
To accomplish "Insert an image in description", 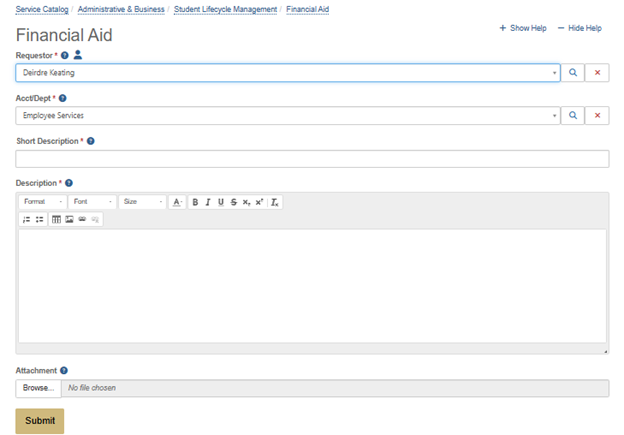I will tap(69, 219).
